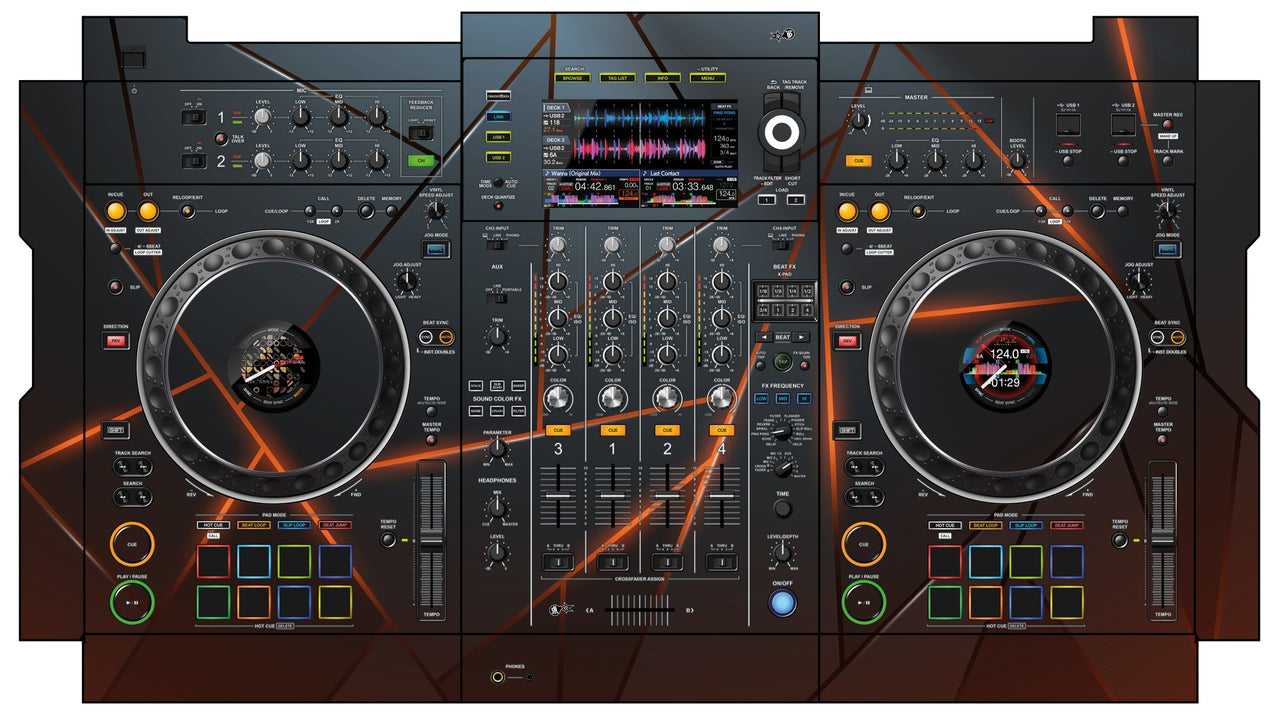This screenshot has height=717, width=1280.
Task: Load track to deck 1
Action: 766,200
